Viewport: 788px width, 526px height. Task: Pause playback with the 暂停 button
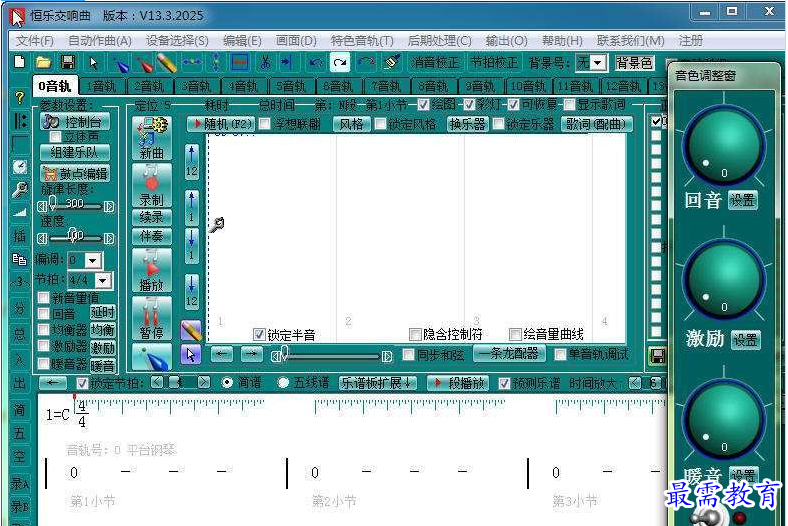152,318
